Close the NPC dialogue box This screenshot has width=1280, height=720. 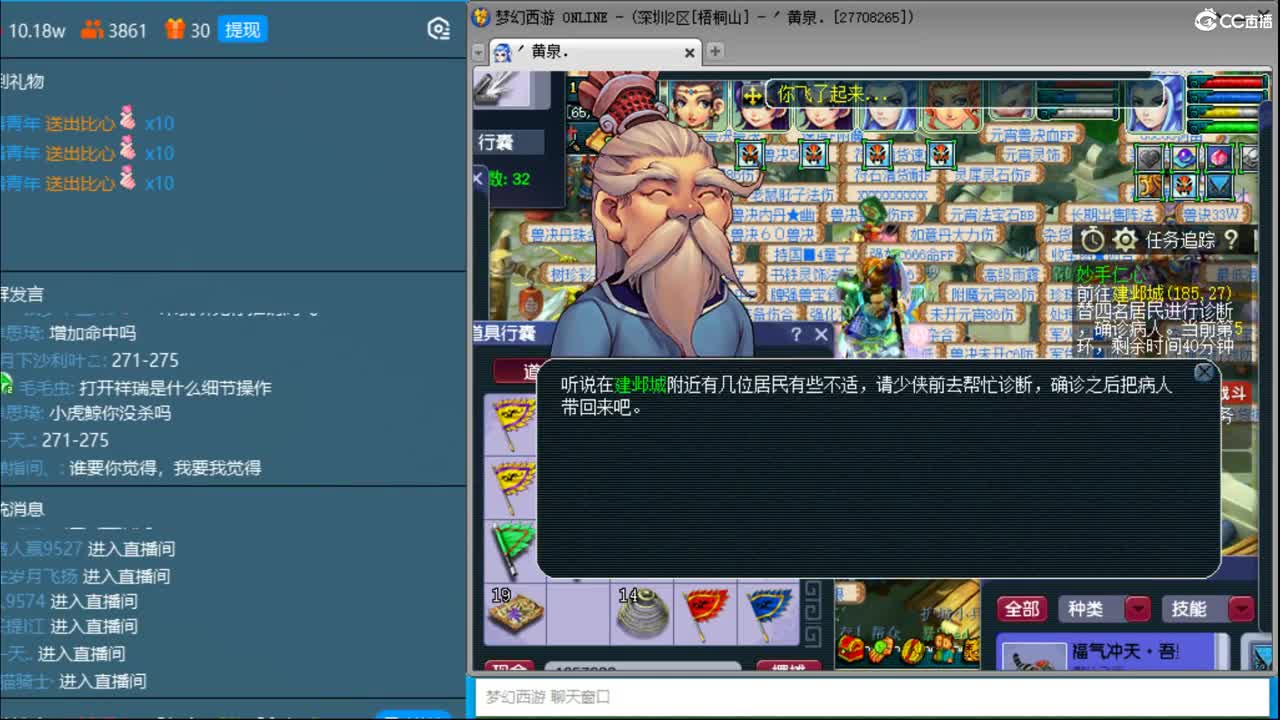tap(1204, 373)
